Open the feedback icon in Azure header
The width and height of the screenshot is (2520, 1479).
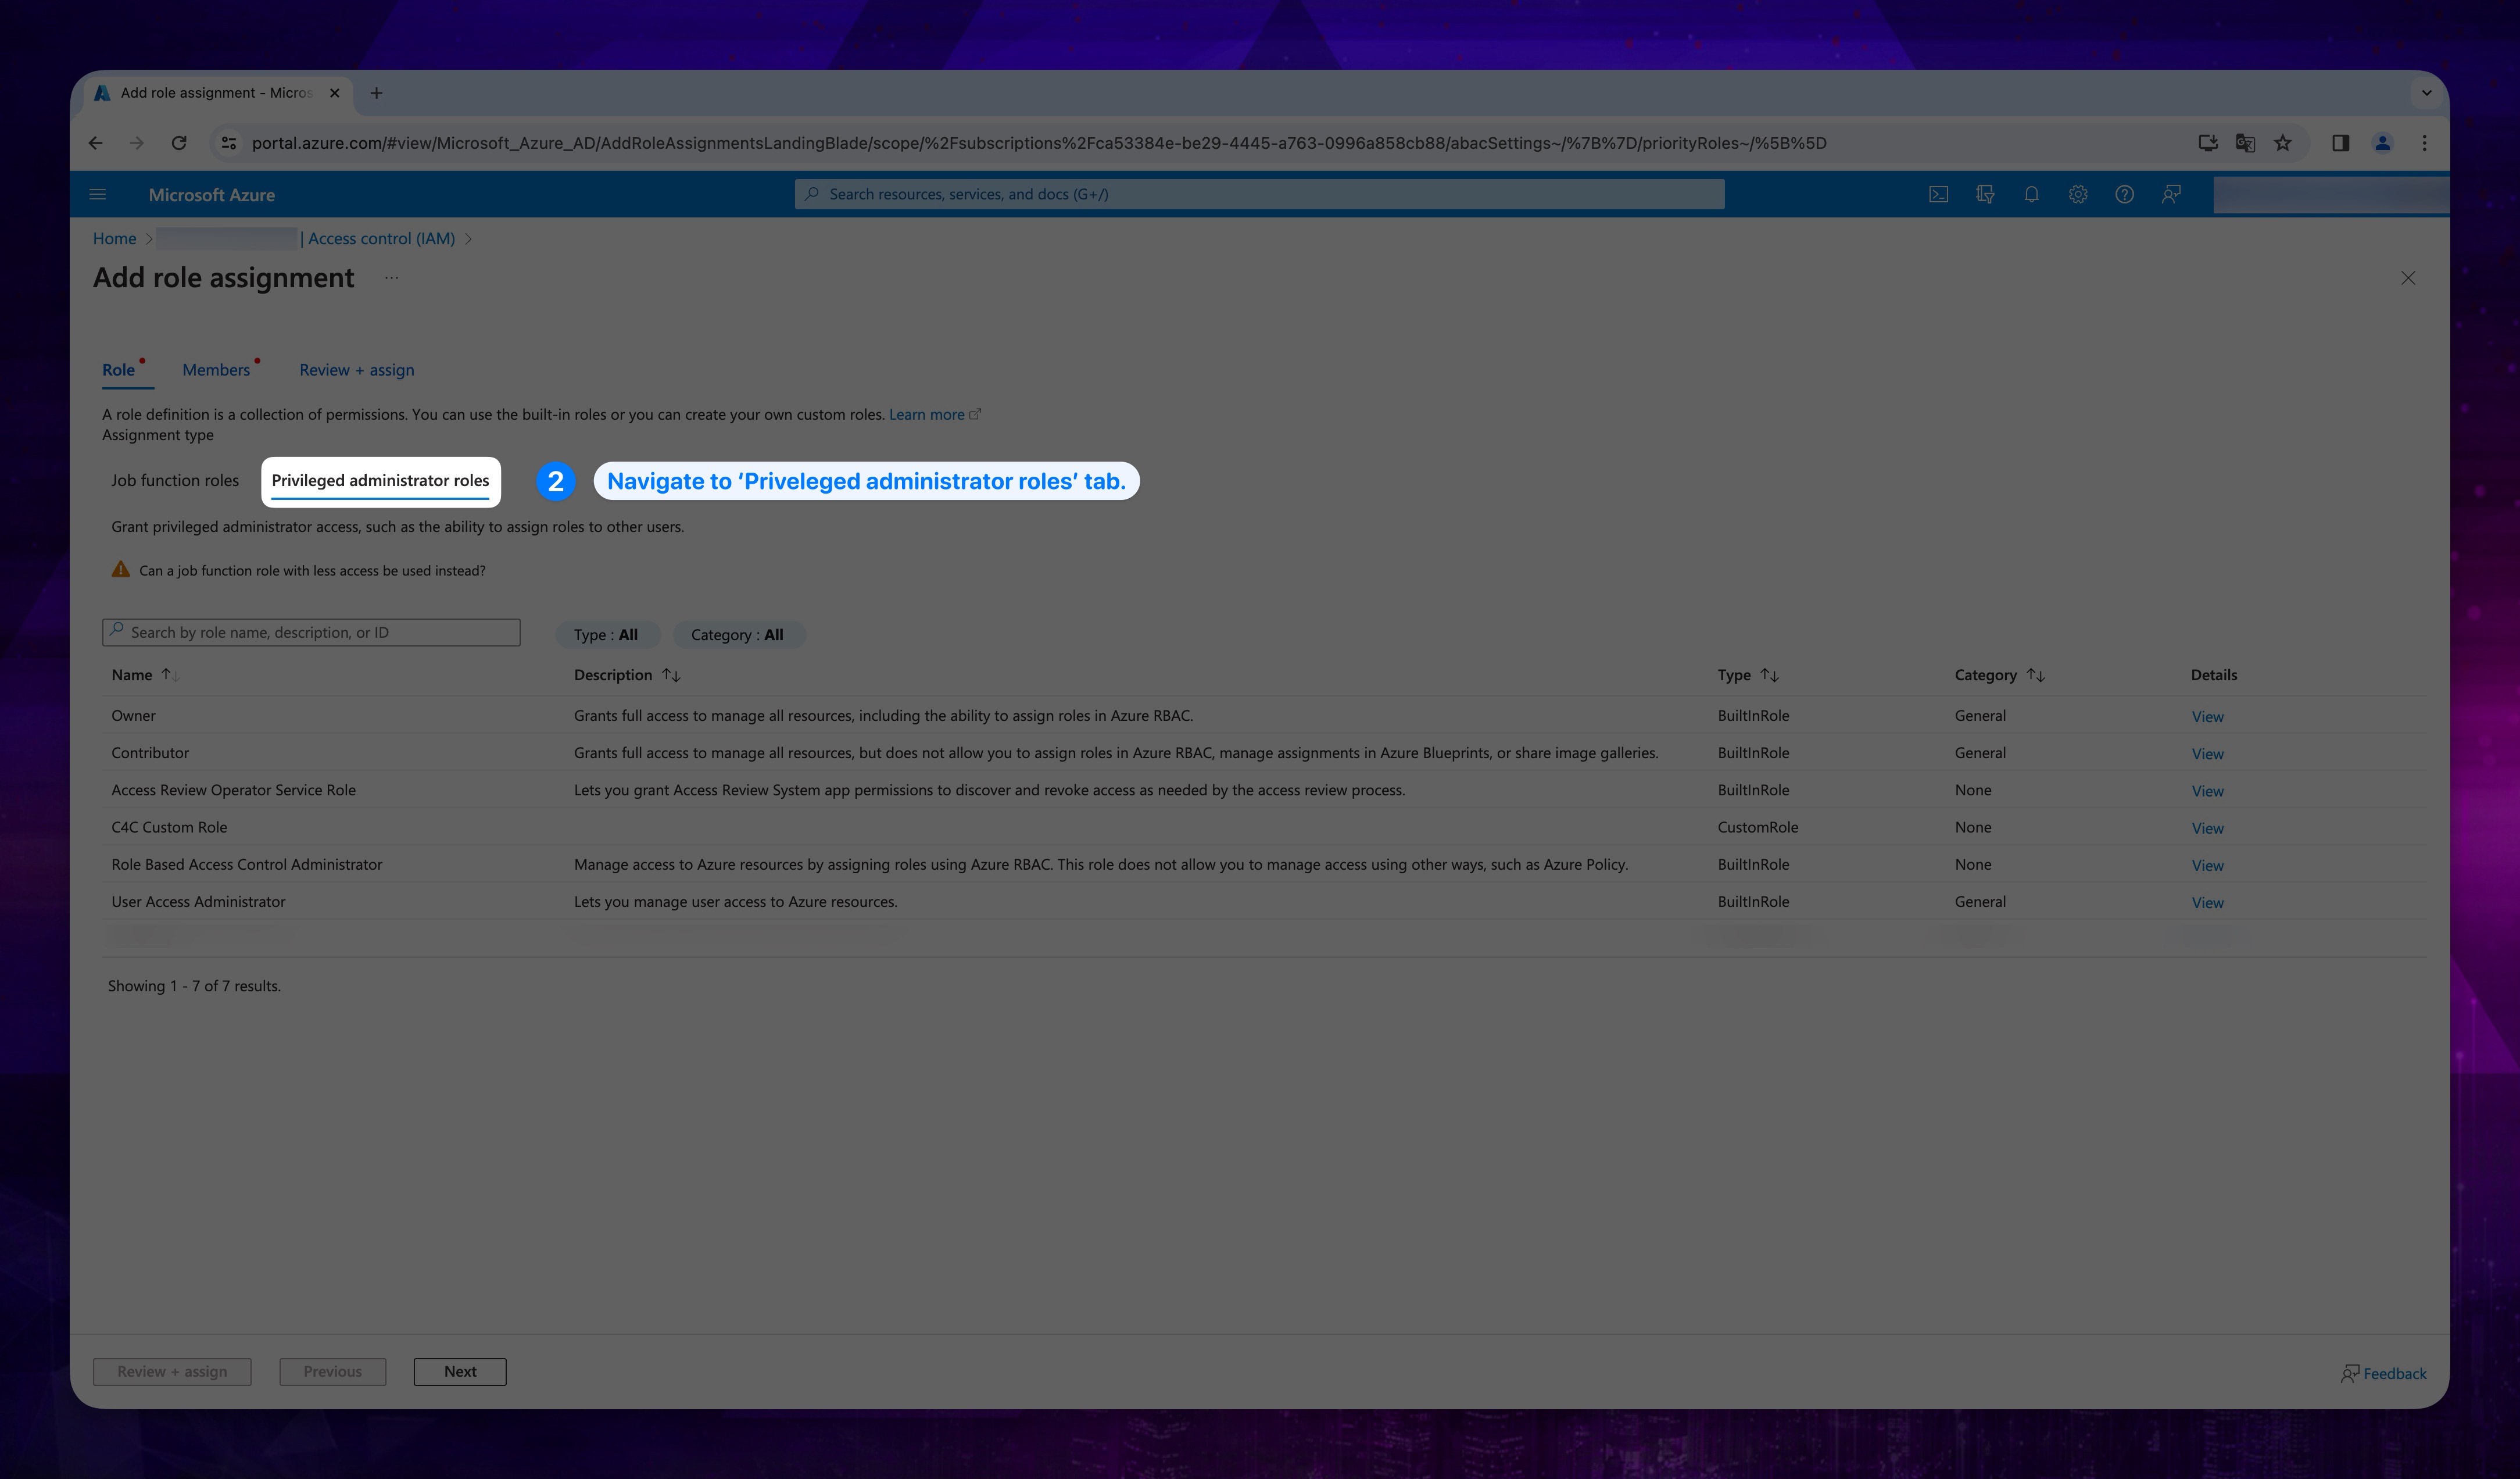pos(2171,194)
